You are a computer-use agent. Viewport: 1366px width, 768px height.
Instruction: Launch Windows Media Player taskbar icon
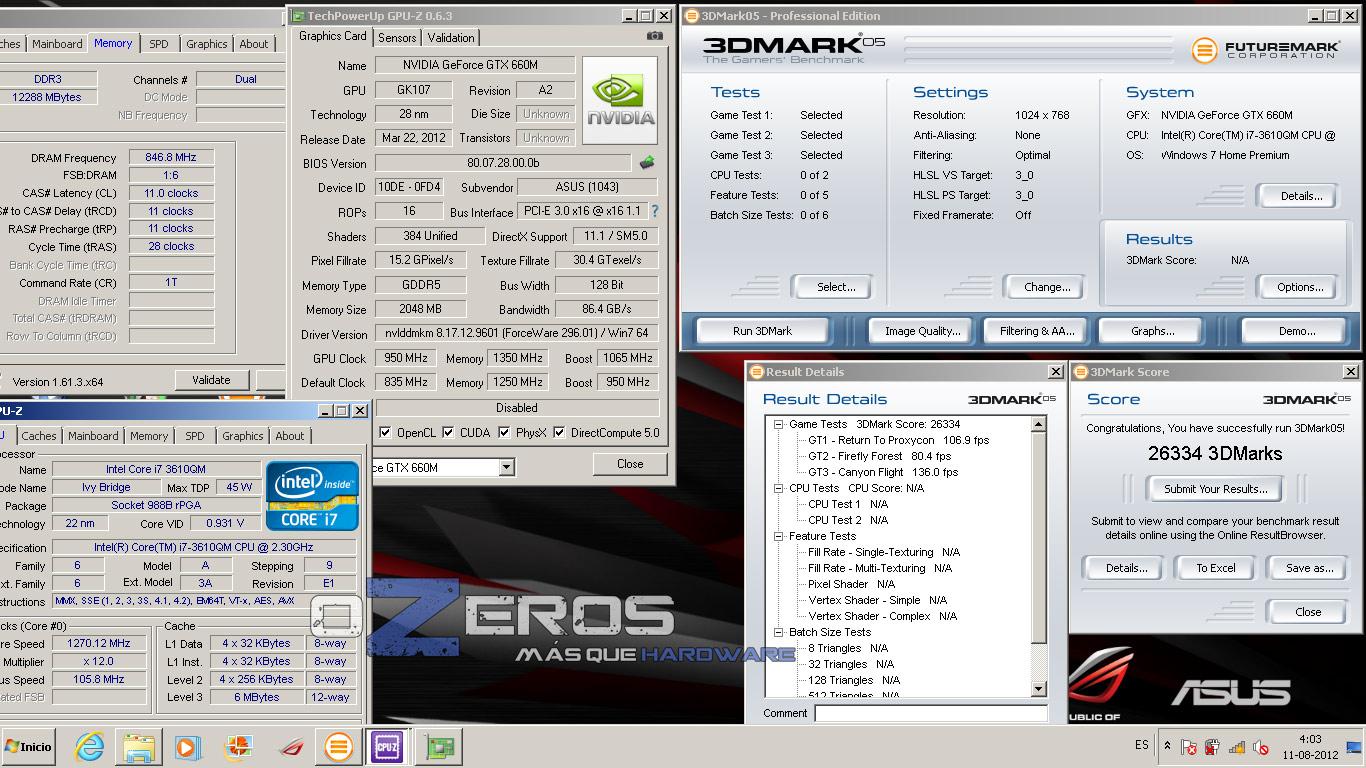[x=187, y=746]
